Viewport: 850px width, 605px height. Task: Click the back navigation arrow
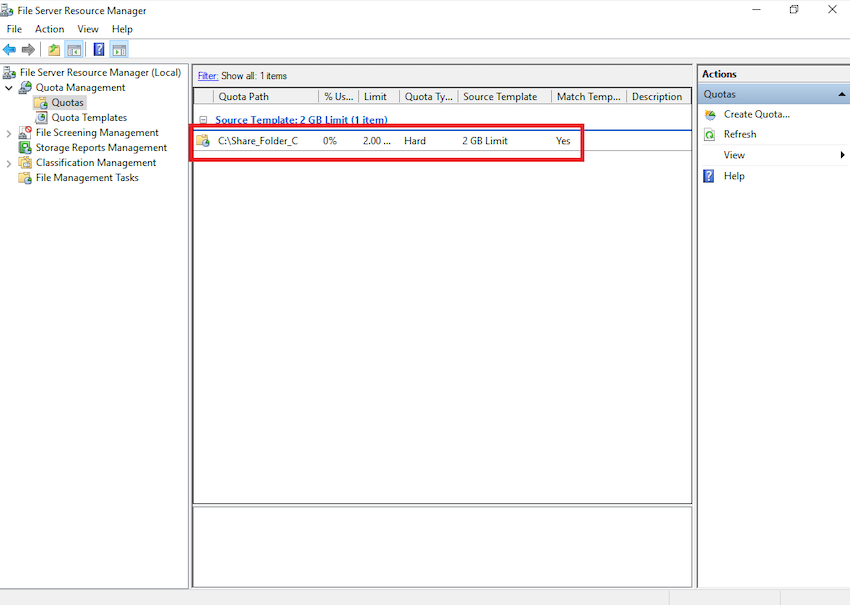point(10,49)
